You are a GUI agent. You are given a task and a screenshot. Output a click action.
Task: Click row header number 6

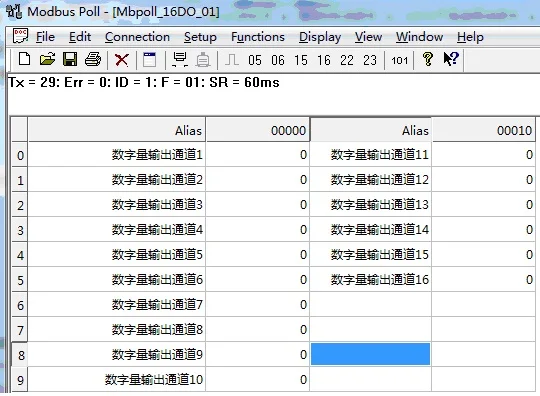coord(20,305)
